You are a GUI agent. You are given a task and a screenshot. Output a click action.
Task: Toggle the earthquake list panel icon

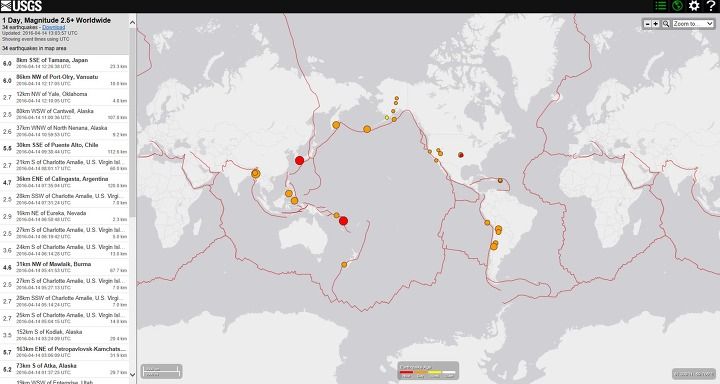tap(661, 6)
